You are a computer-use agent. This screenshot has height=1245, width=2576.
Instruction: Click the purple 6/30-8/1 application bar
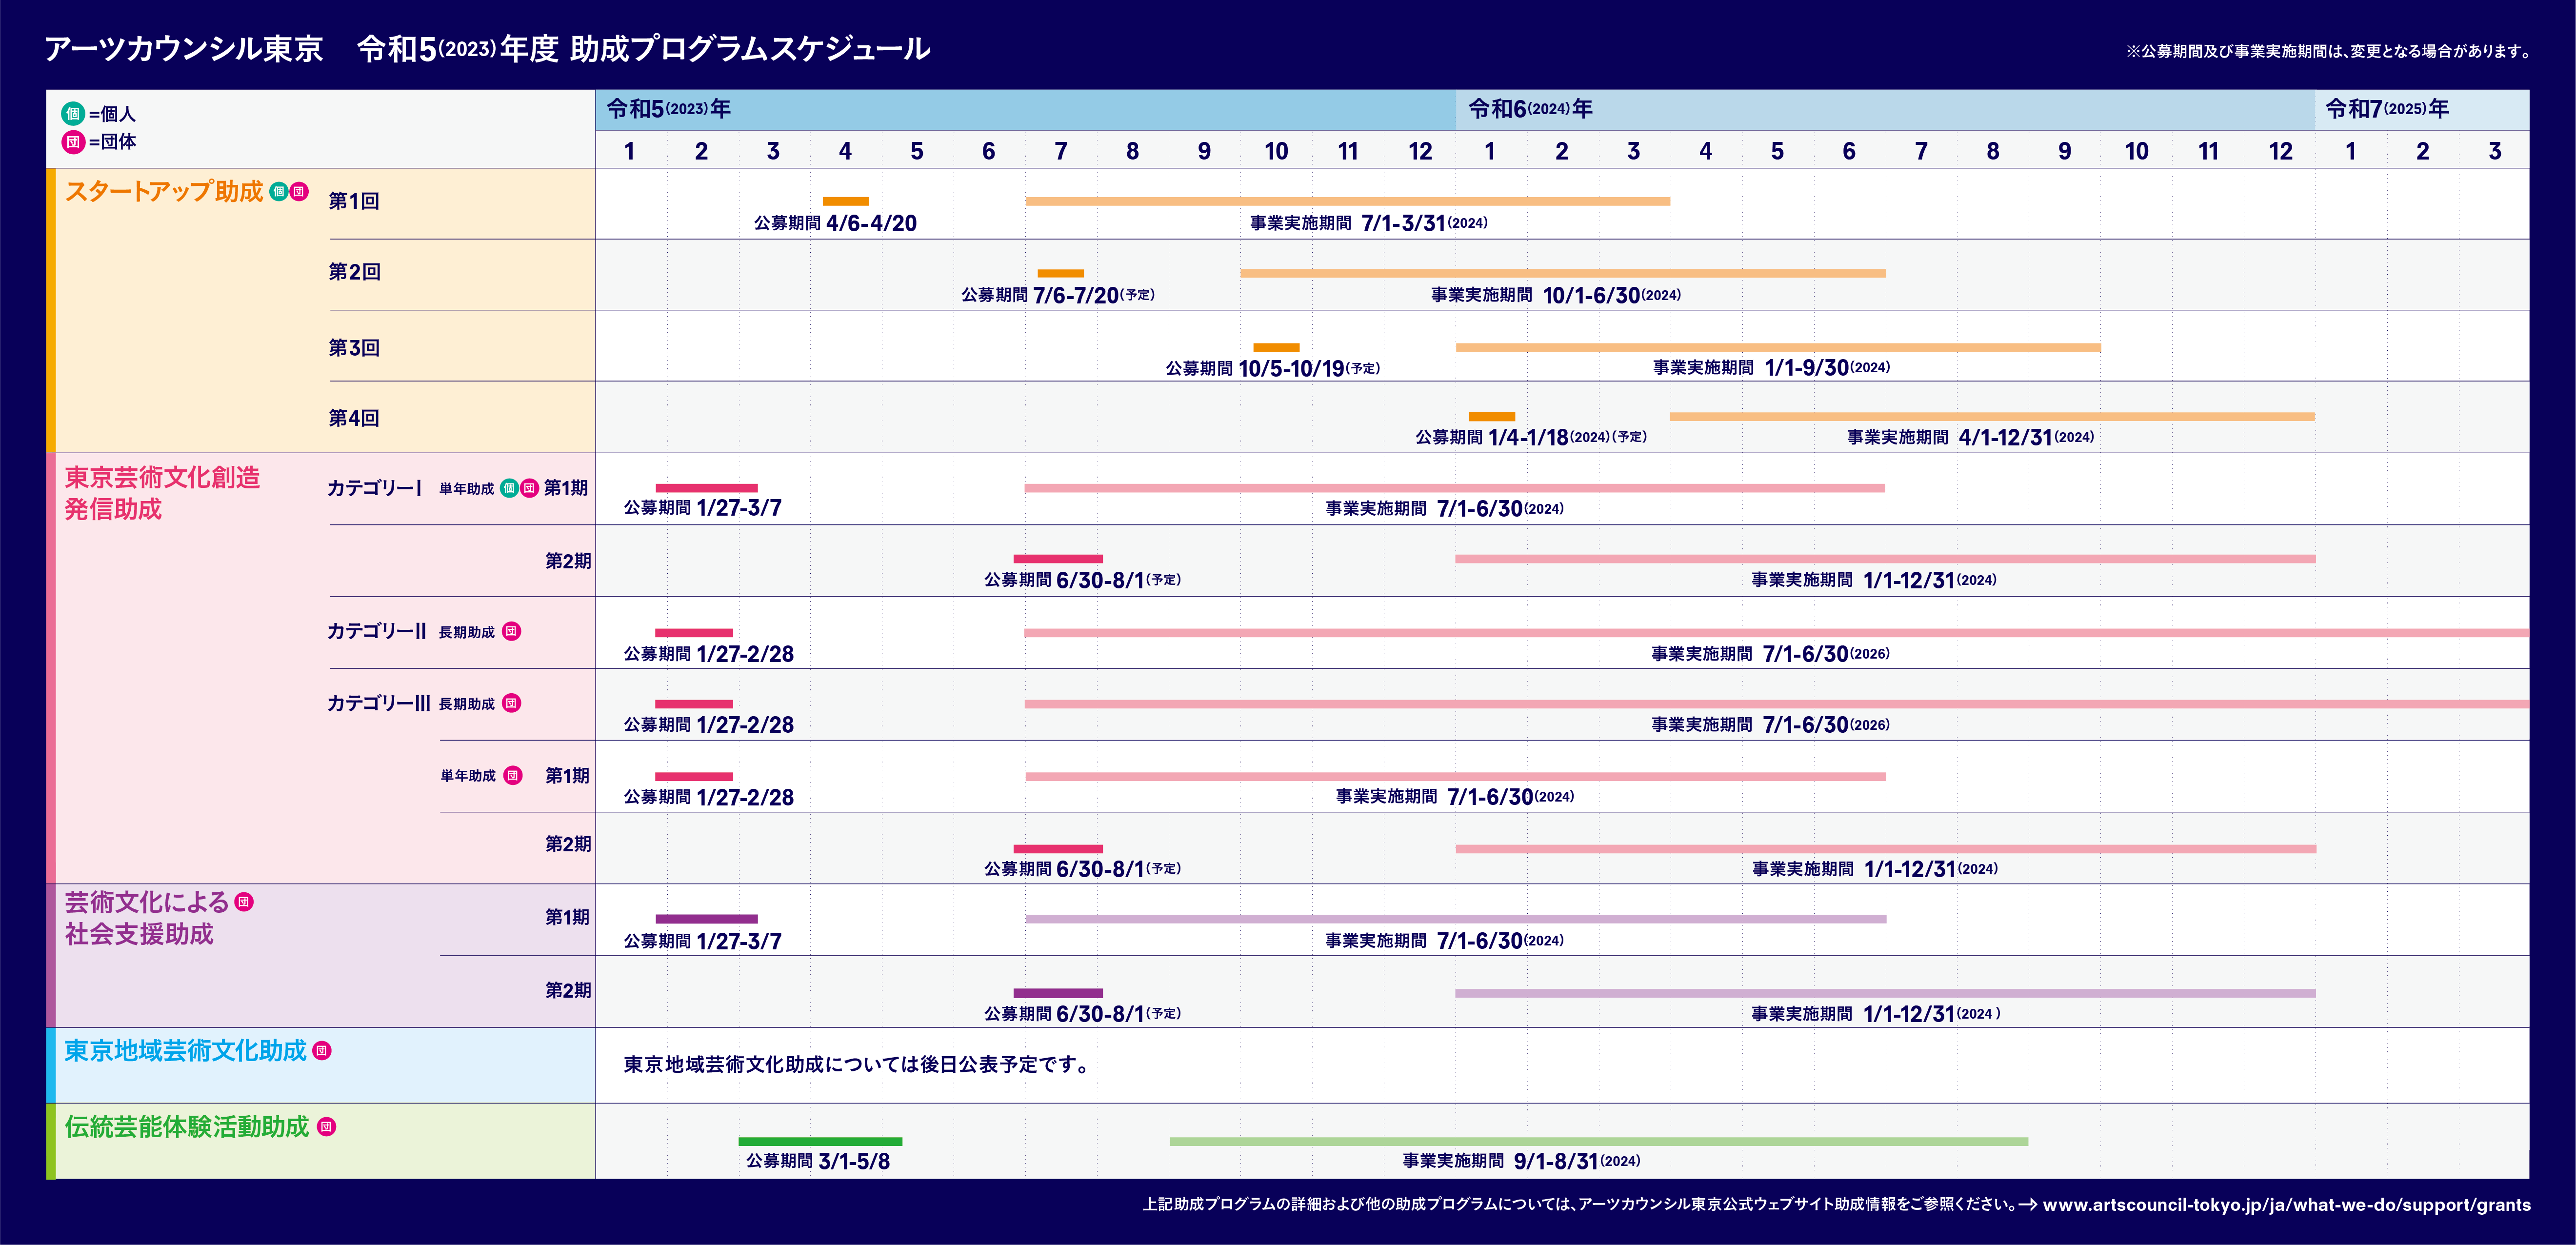1058,993
